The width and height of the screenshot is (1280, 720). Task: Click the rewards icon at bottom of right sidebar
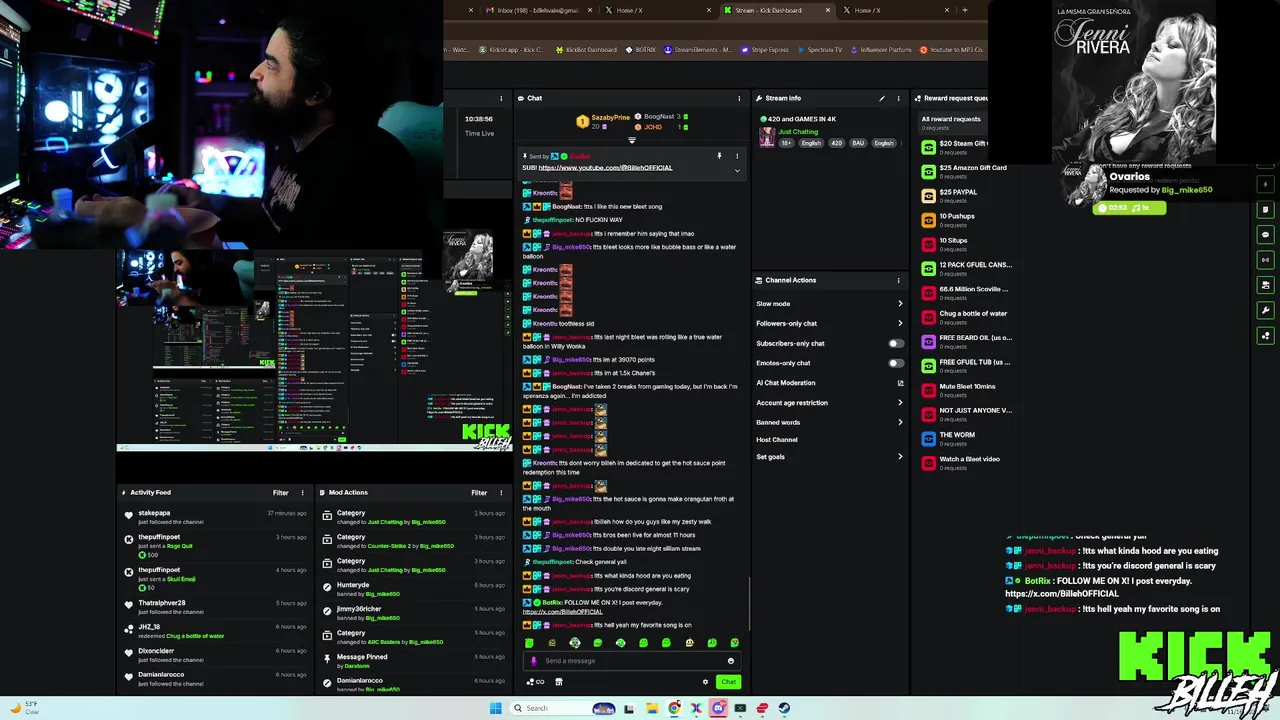pos(1266,336)
